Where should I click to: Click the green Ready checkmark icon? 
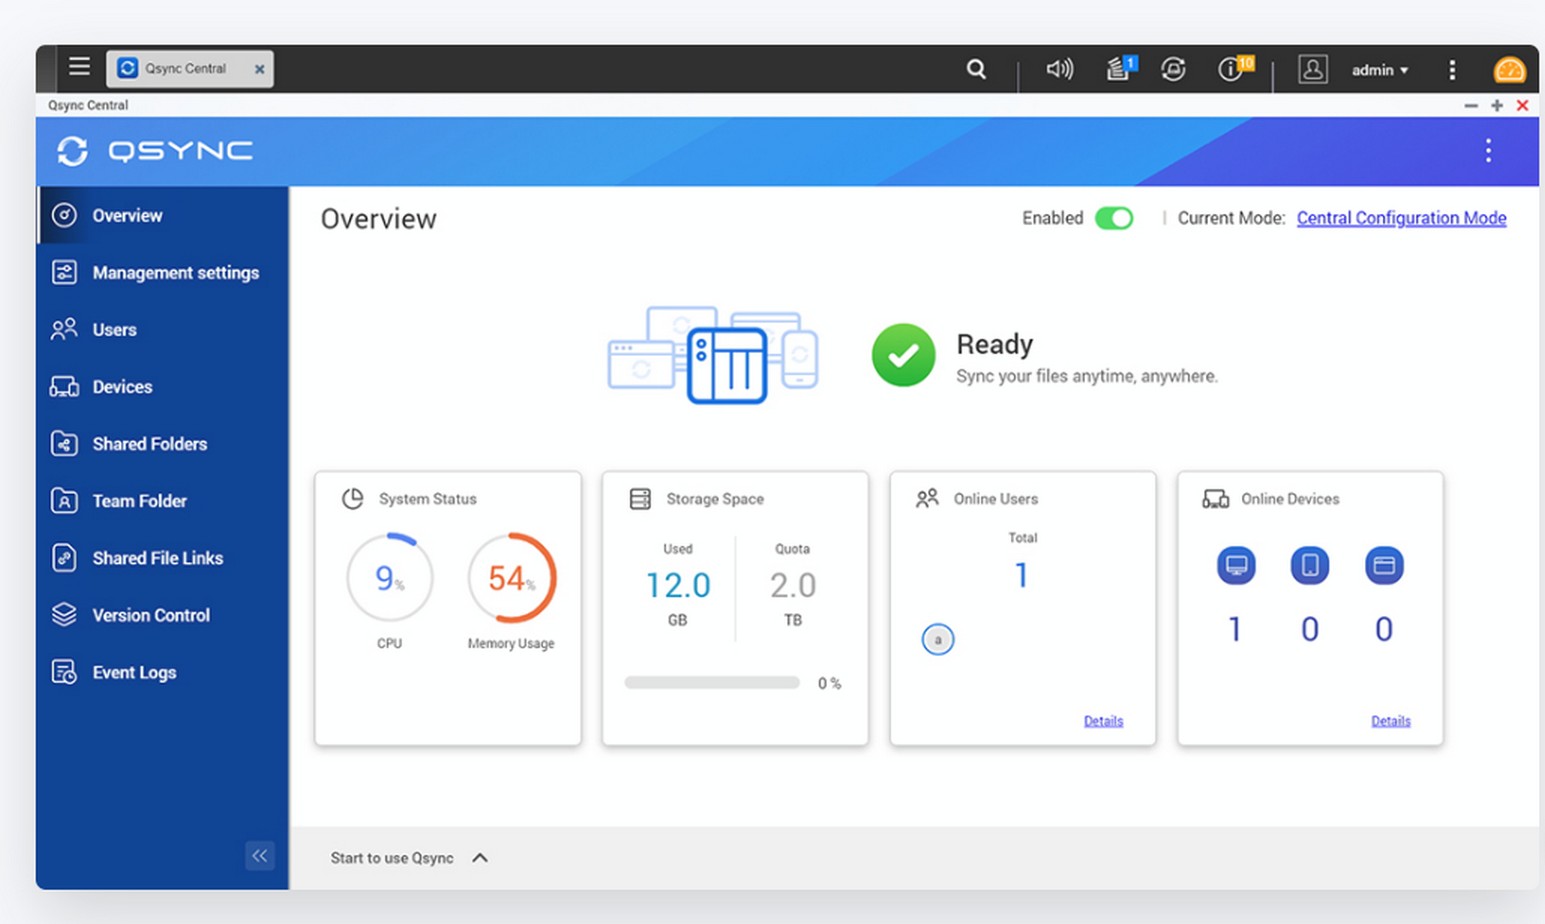coord(903,355)
